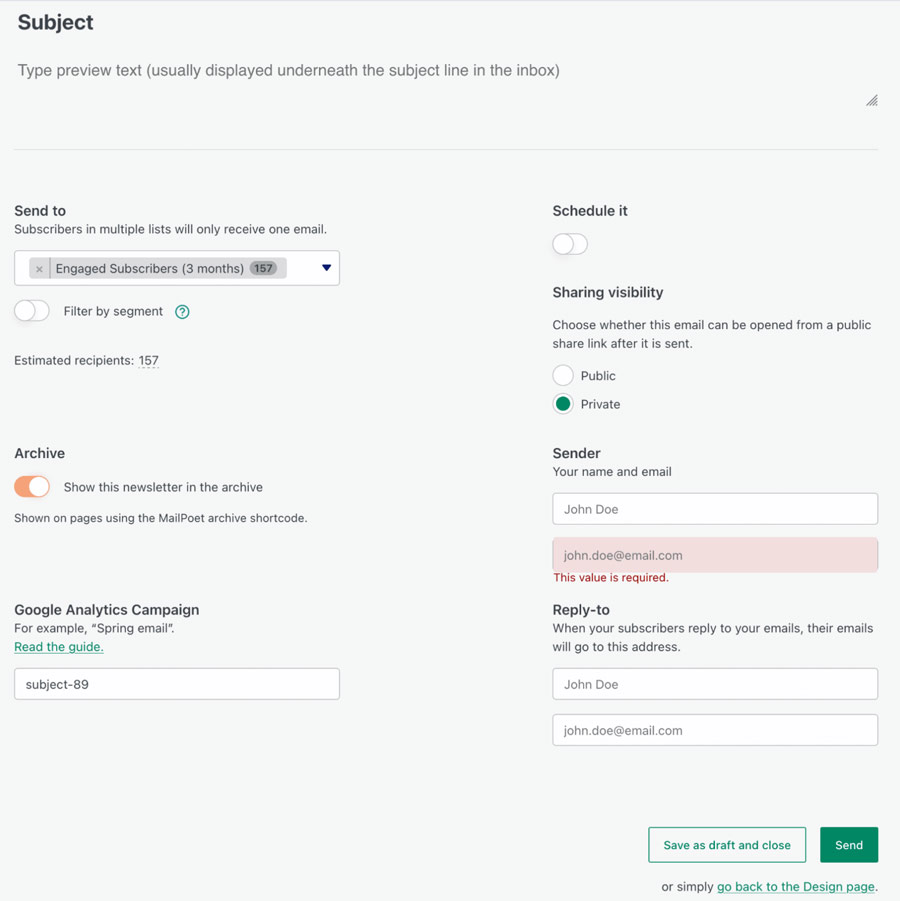Click the Sender email field marked required
This screenshot has width=900, height=901.
[715, 555]
